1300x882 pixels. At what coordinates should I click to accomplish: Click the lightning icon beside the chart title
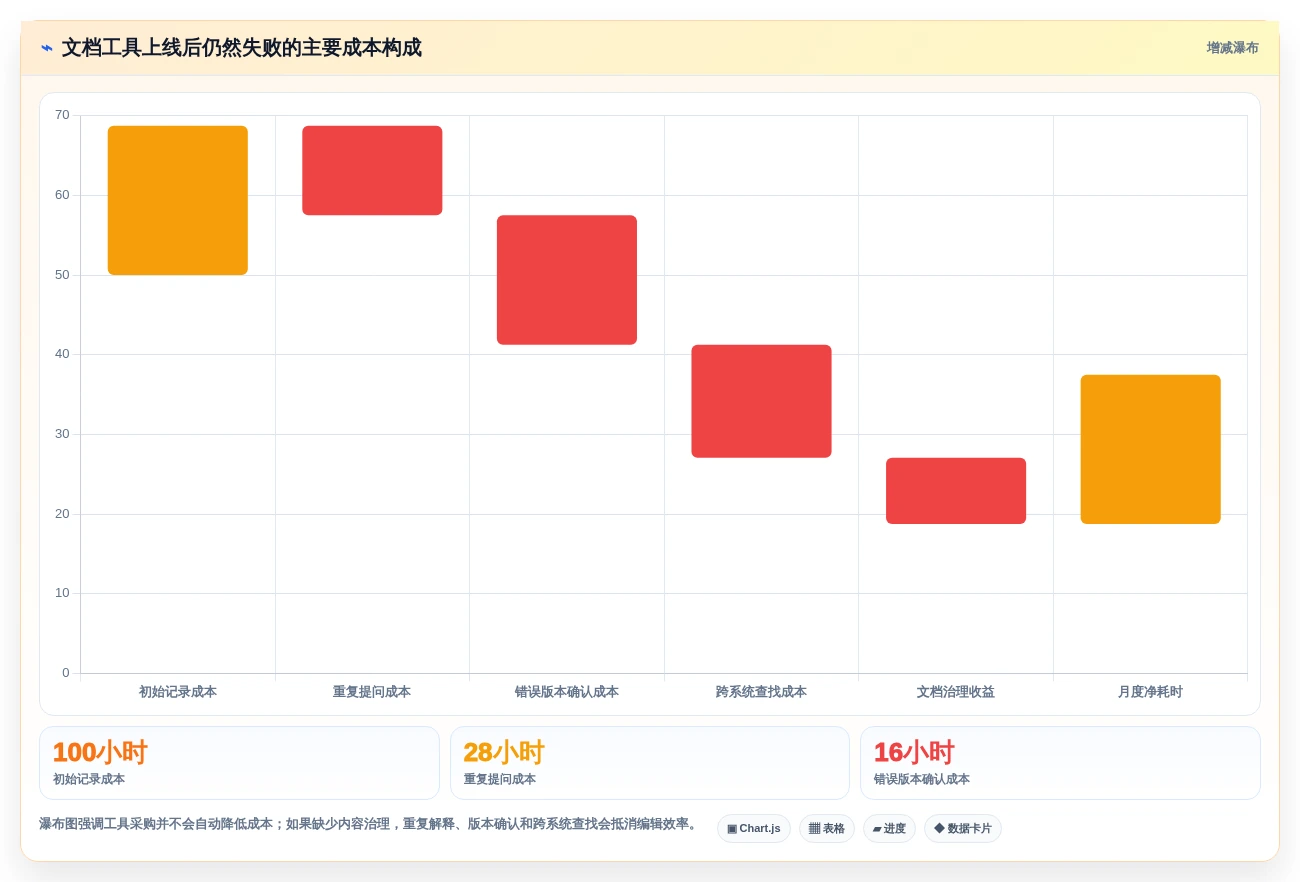coord(47,48)
